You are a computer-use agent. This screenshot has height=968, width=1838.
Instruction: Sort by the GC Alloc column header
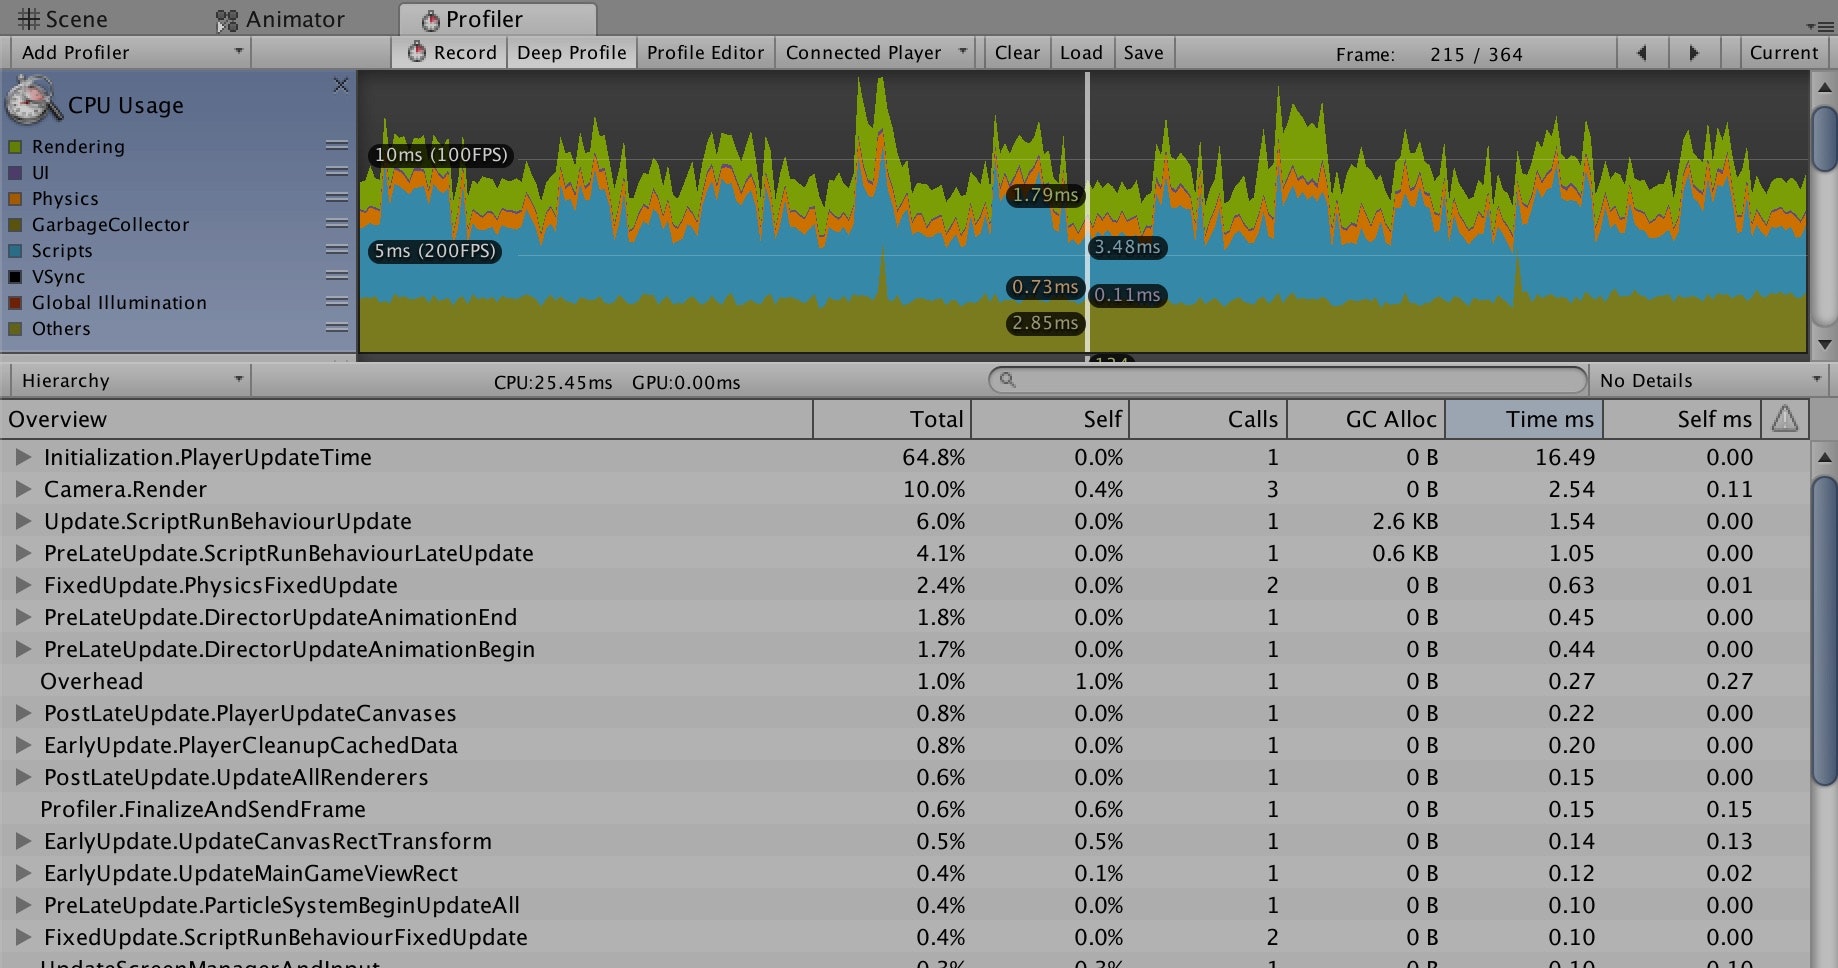coord(1366,419)
